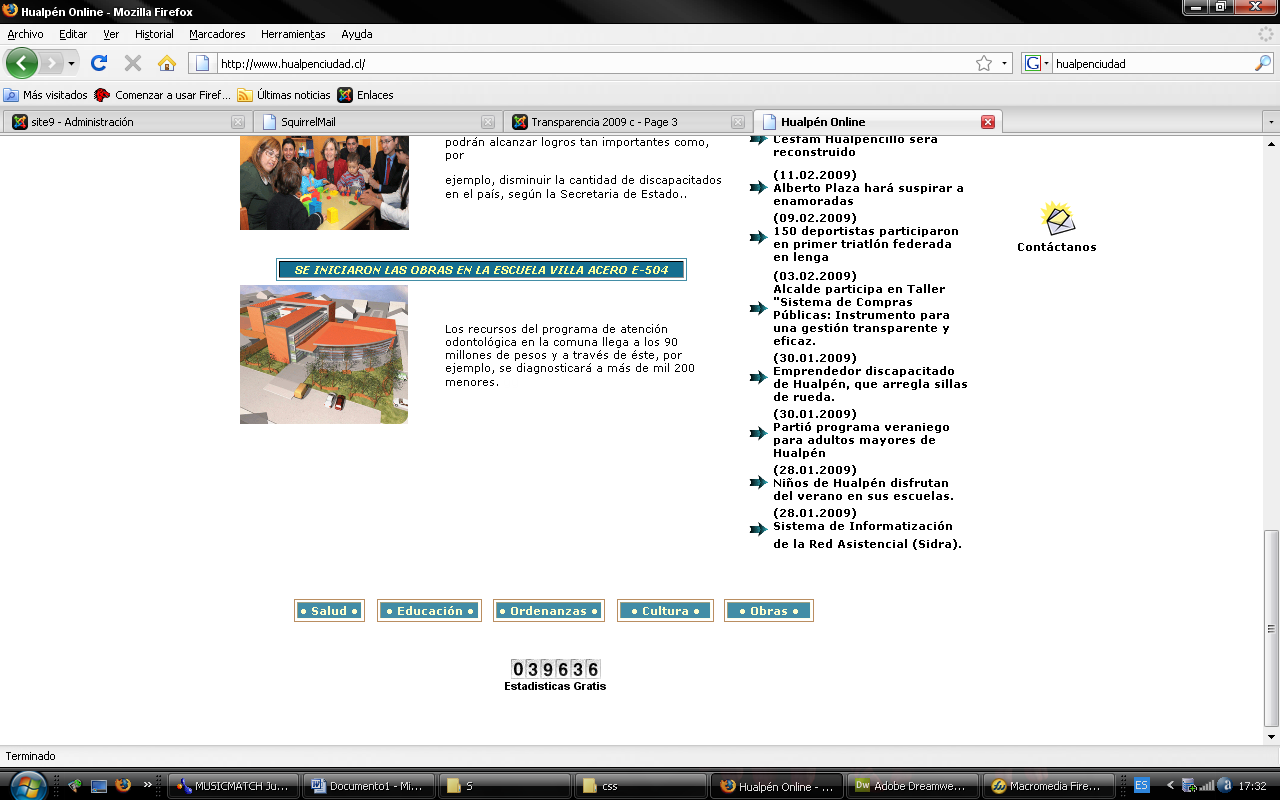The height and width of the screenshot is (800, 1280).
Task: Switch to Adobe Dreamweaver in the taskbar
Action: pos(913,786)
